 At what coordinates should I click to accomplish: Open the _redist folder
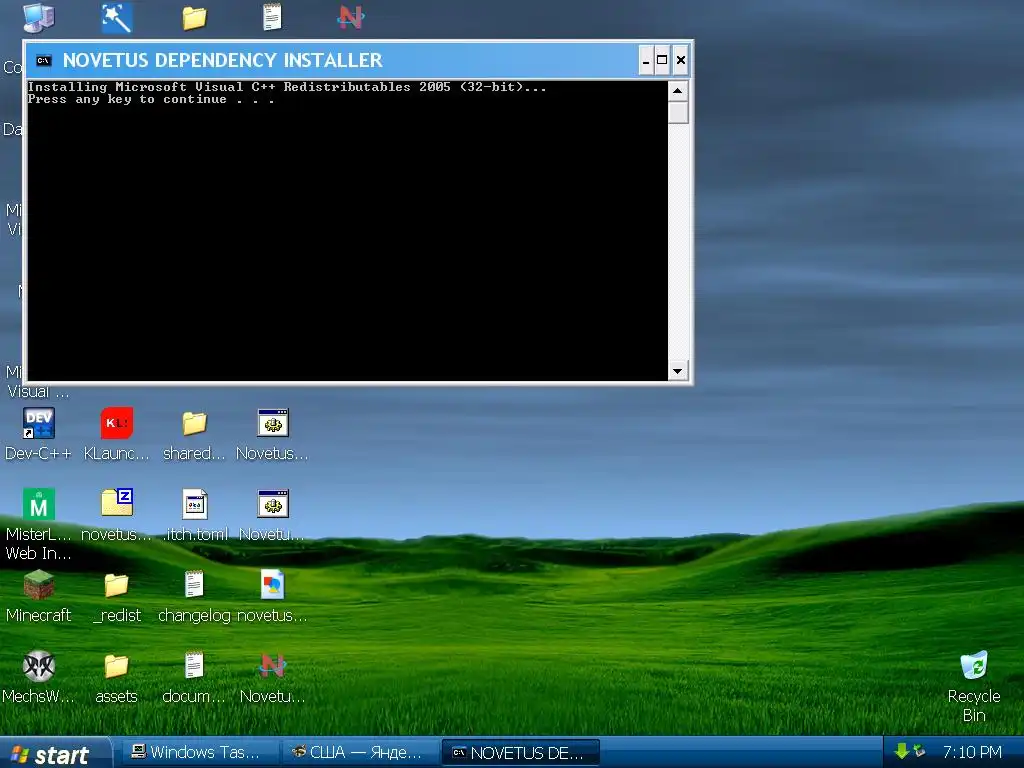117,596
